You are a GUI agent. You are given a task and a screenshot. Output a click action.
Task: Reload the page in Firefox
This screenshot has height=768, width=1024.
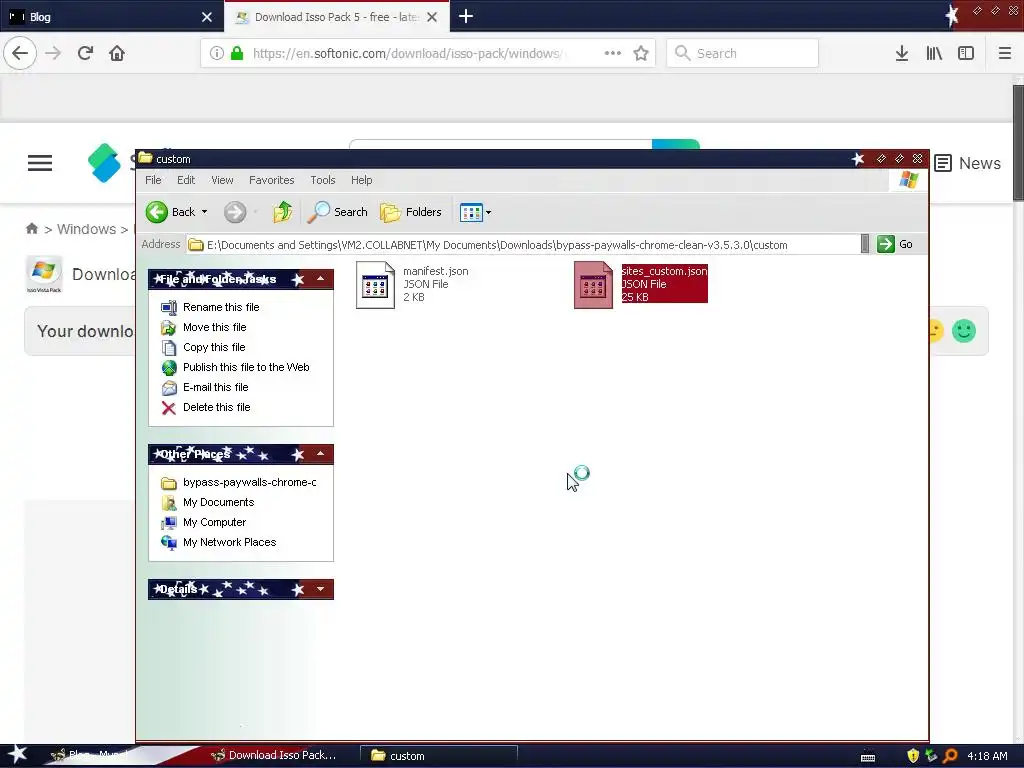tap(85, 54)
